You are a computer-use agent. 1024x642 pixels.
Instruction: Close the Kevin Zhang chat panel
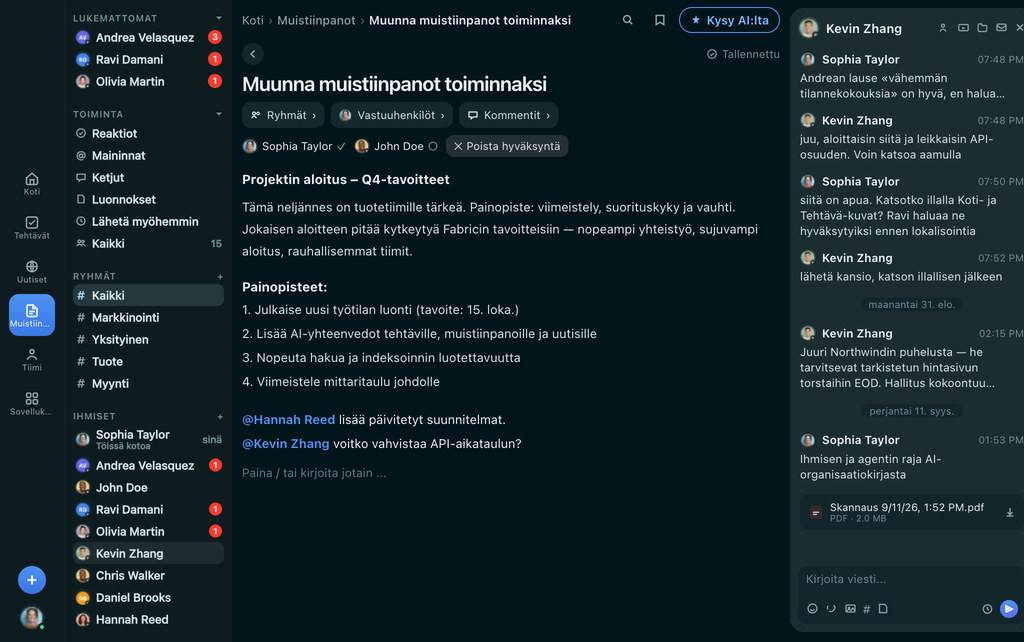pos(1019,28)
